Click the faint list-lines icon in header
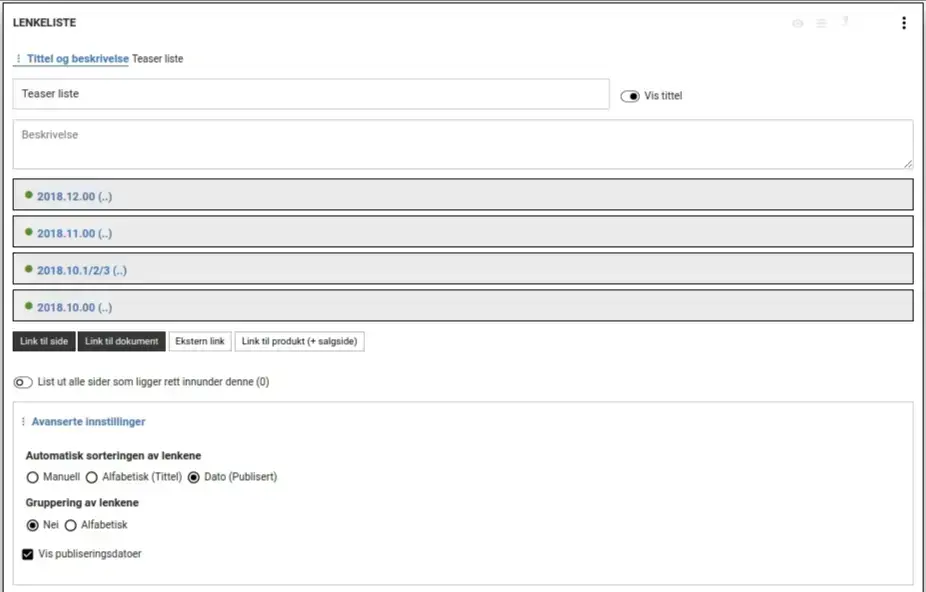The height and width of the screenshot is (592, 926). click(x=821, y=23)
